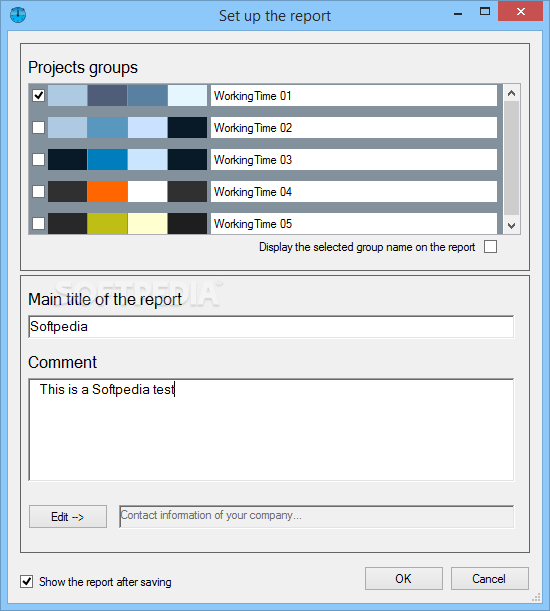Enable display of selected group name on report
Viewport: 550px width, 611px height.
(x=490, y=247)
